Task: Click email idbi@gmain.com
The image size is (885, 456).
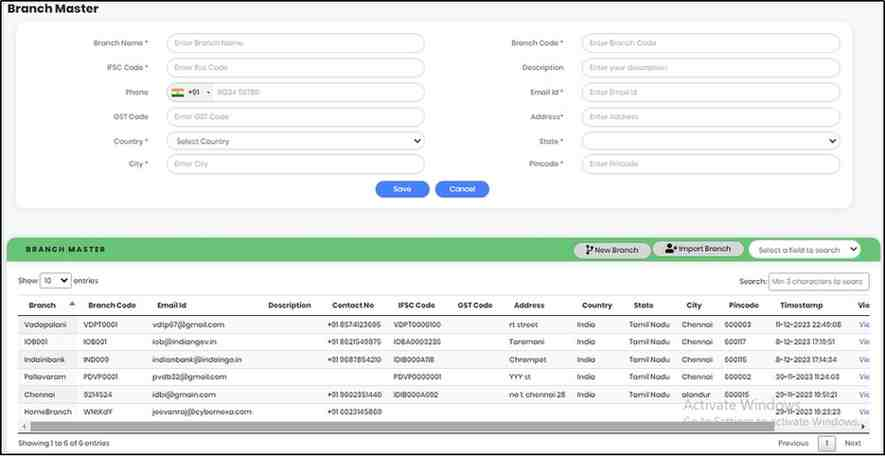Action: [184, 394]
